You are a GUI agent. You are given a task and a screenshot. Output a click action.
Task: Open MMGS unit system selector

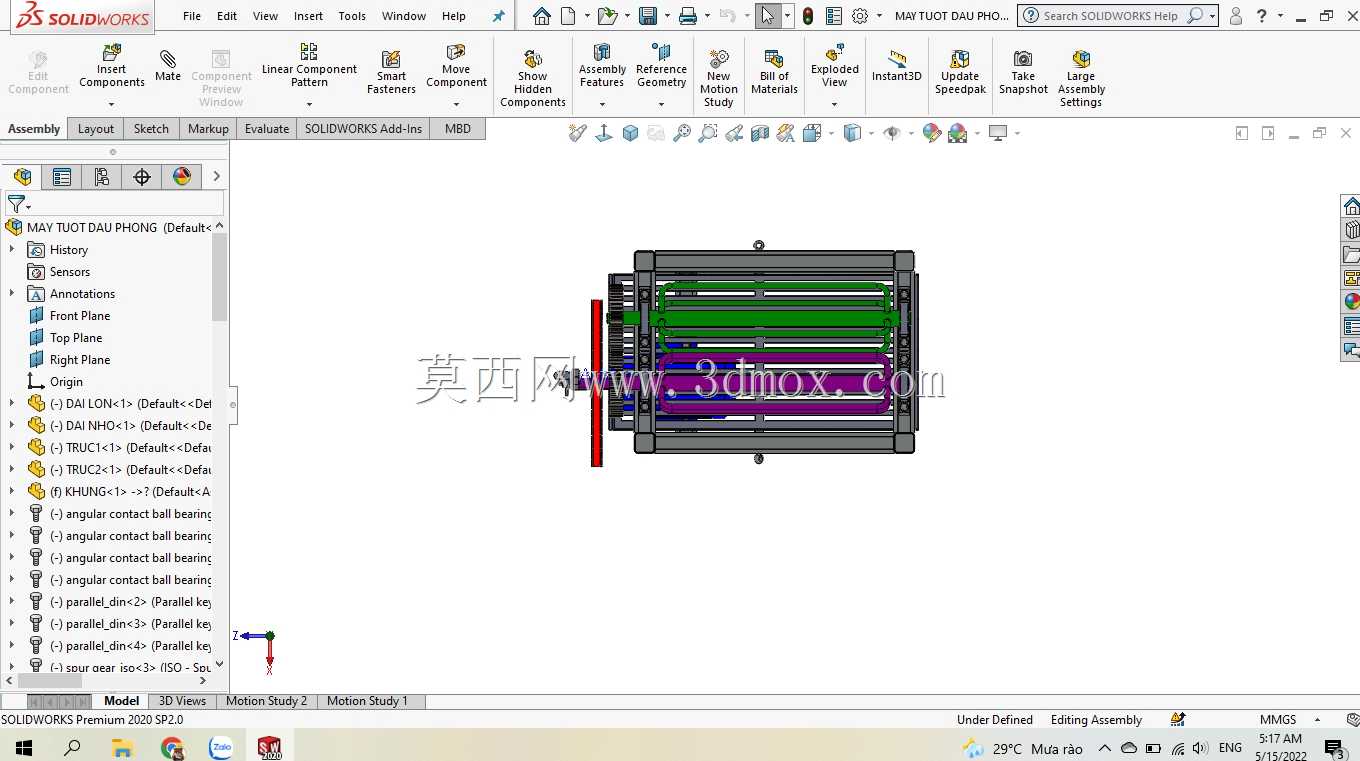(x=1290, y=720)
